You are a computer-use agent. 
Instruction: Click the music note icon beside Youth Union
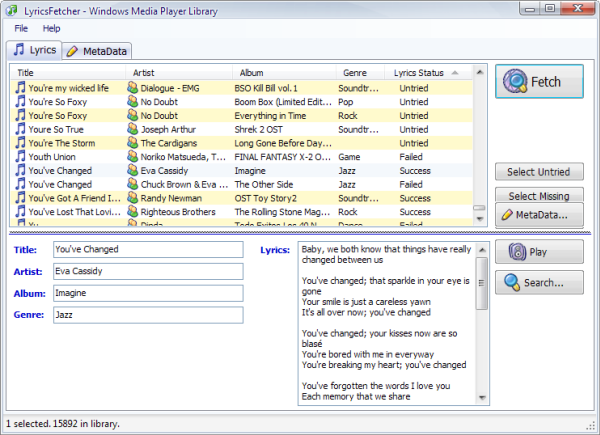coord(20,157)
